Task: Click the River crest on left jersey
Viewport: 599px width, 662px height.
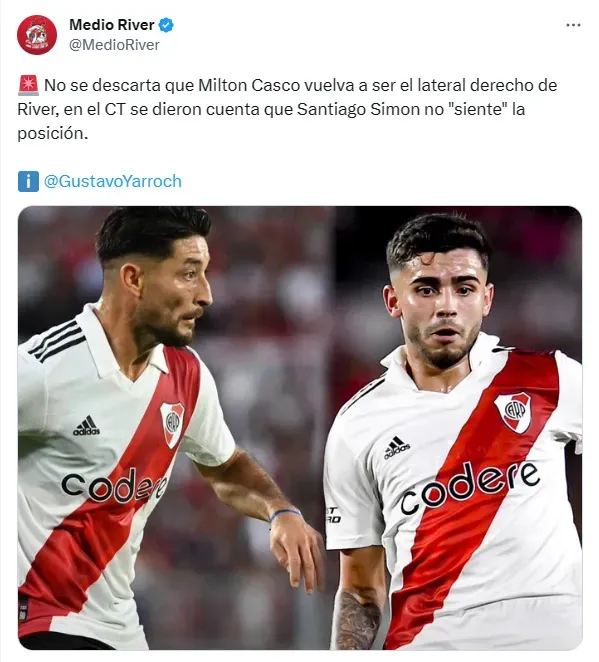Action: pyautogui.click(x=172, y=423)
